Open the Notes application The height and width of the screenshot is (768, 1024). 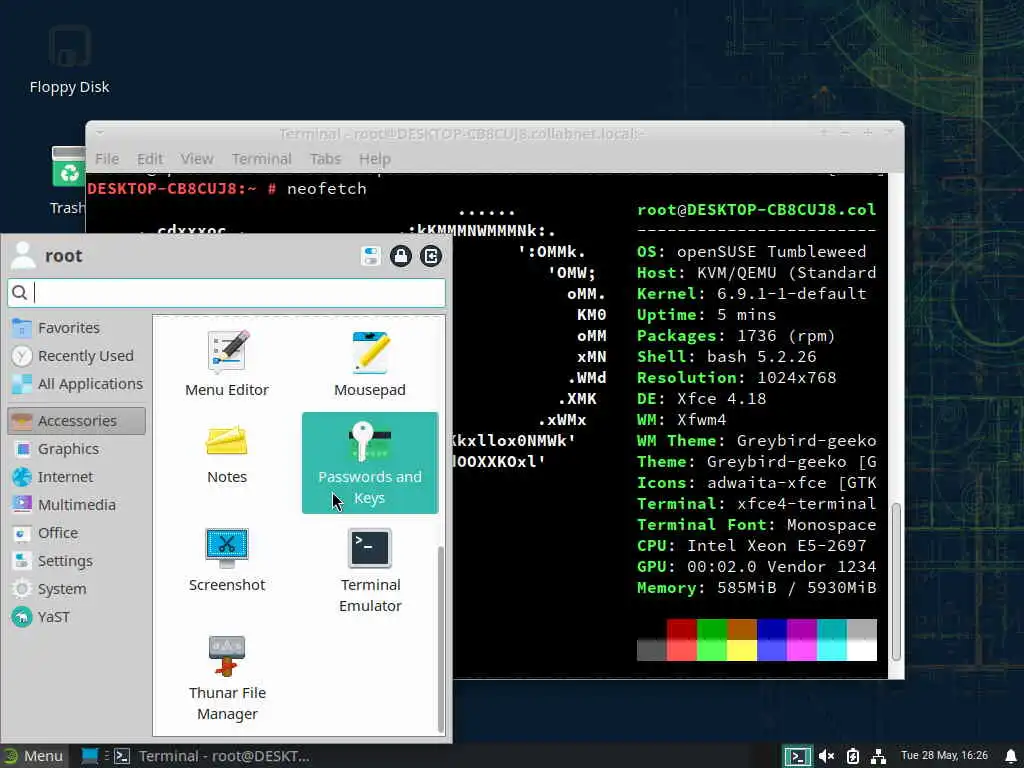[x=227, y=455]
